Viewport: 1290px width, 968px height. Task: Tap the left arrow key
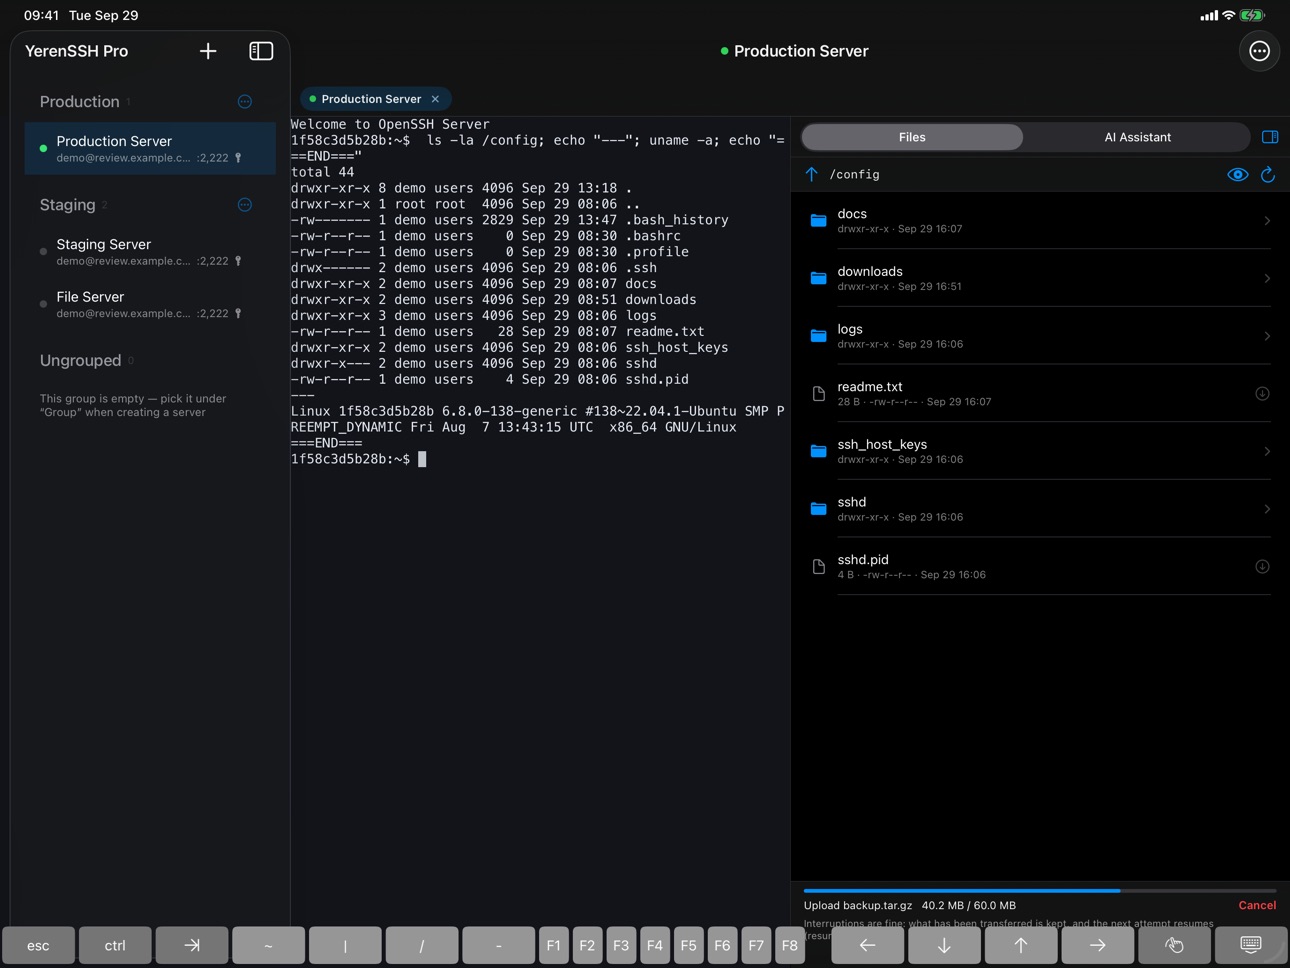coord(867,945)
